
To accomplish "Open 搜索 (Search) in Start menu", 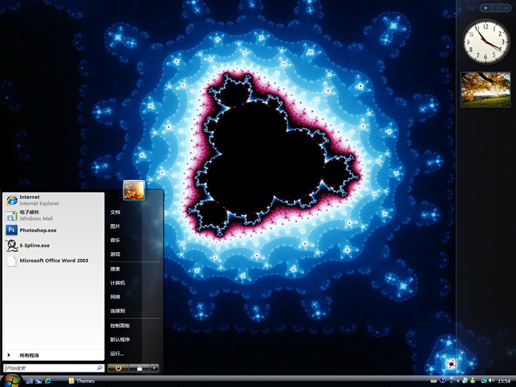I will [x=115, y=269].
